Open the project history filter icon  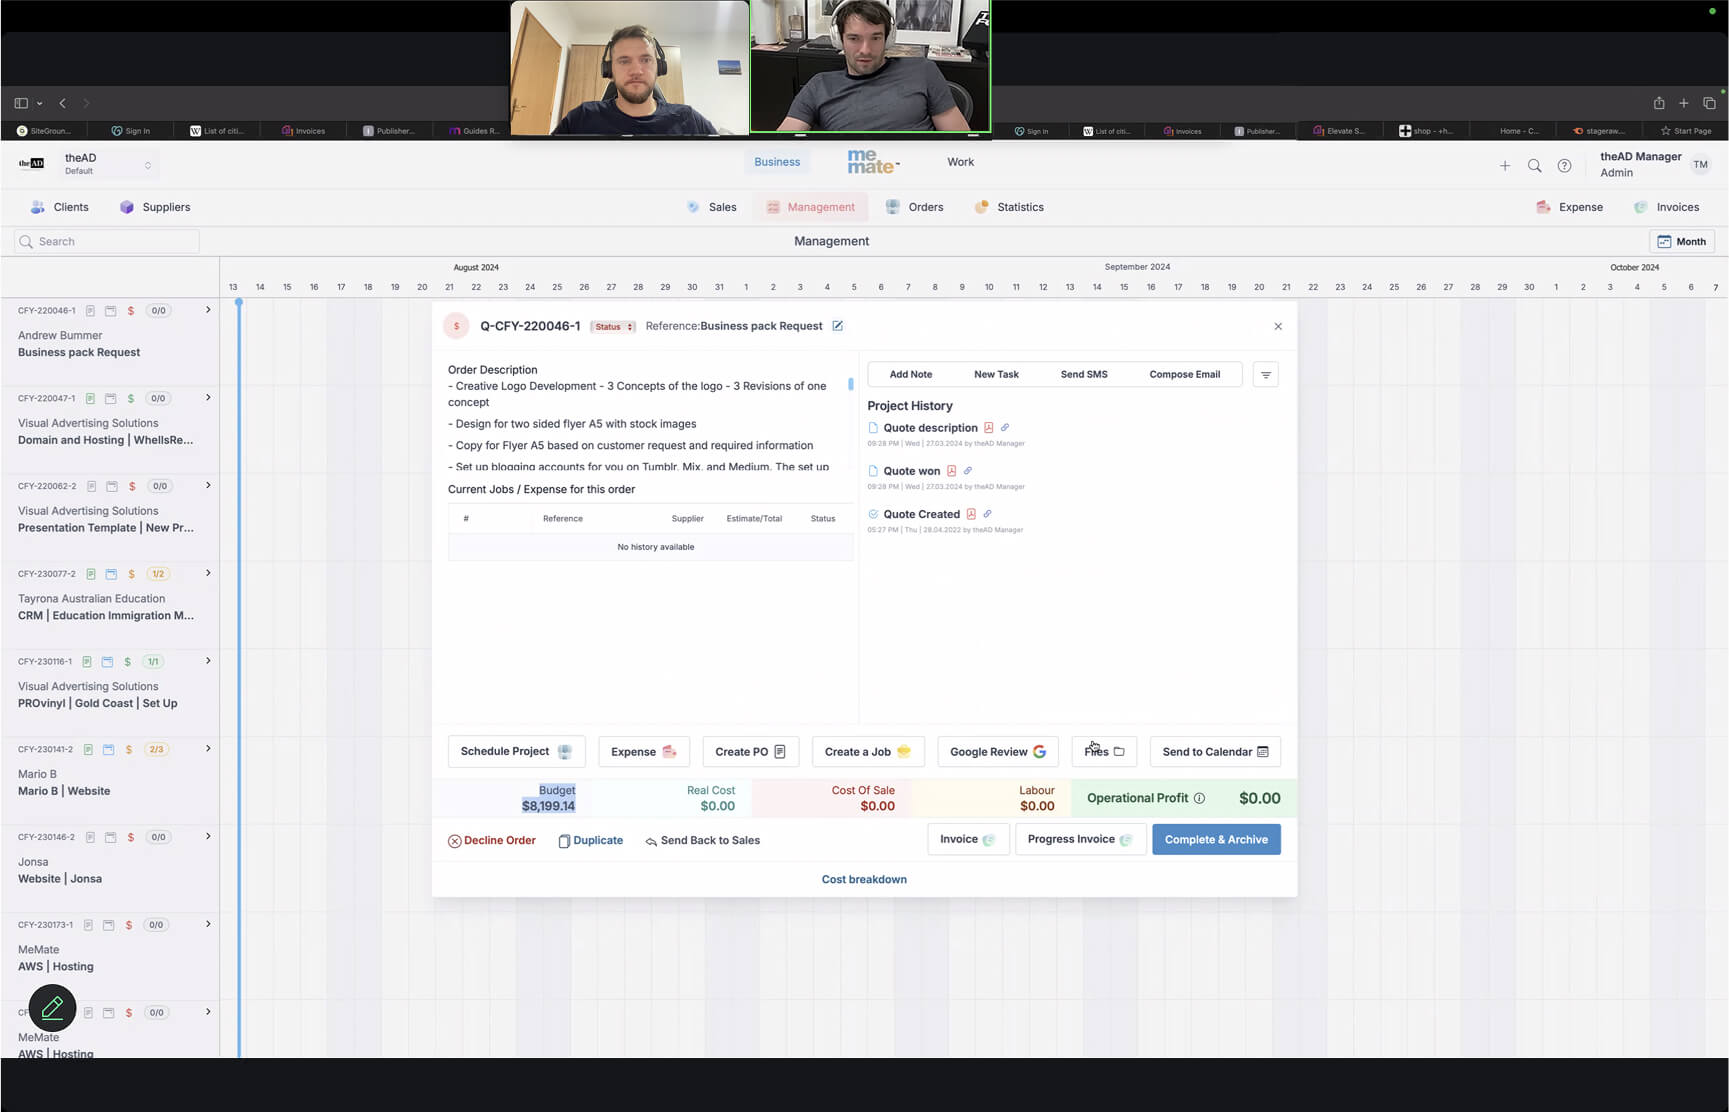[x=1266, y=375]
